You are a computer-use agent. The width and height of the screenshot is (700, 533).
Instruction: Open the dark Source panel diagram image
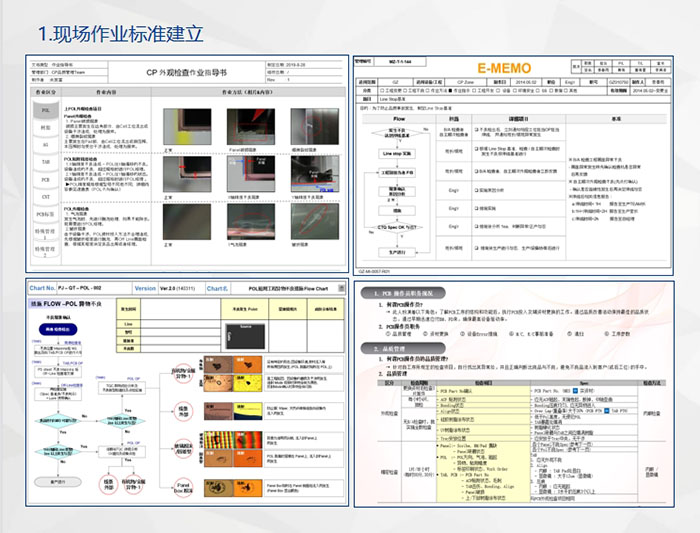245,337
